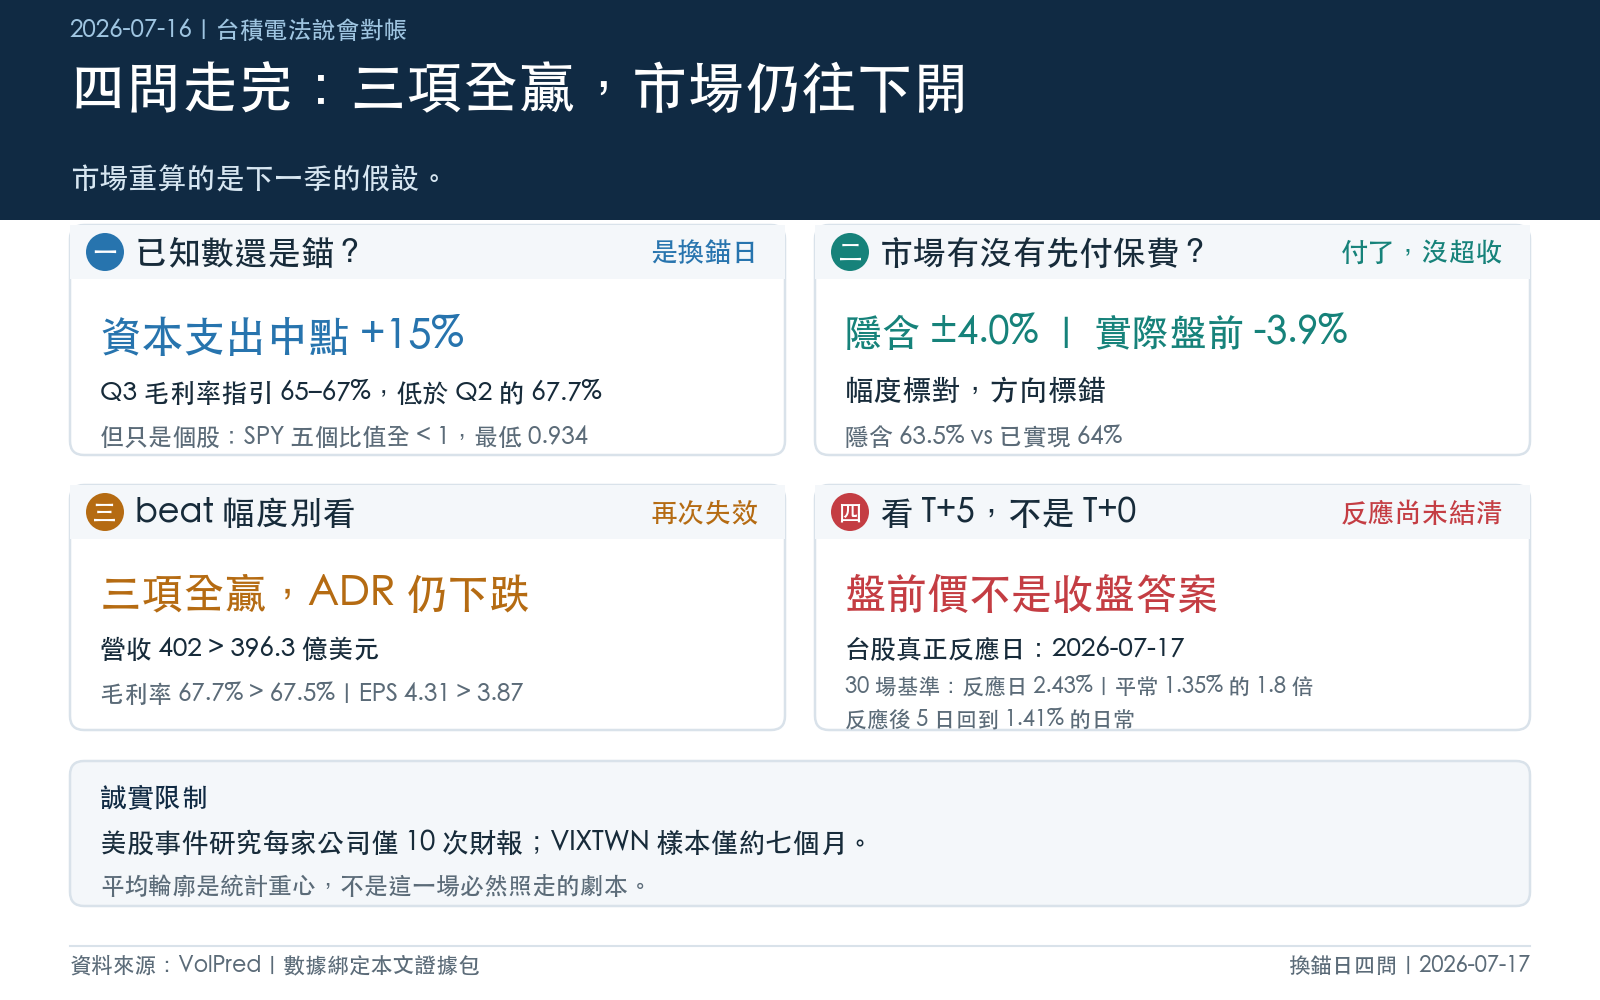Click the 再次失效 verdict tag
This screenshot has width=1600, height=1000.
704,512
